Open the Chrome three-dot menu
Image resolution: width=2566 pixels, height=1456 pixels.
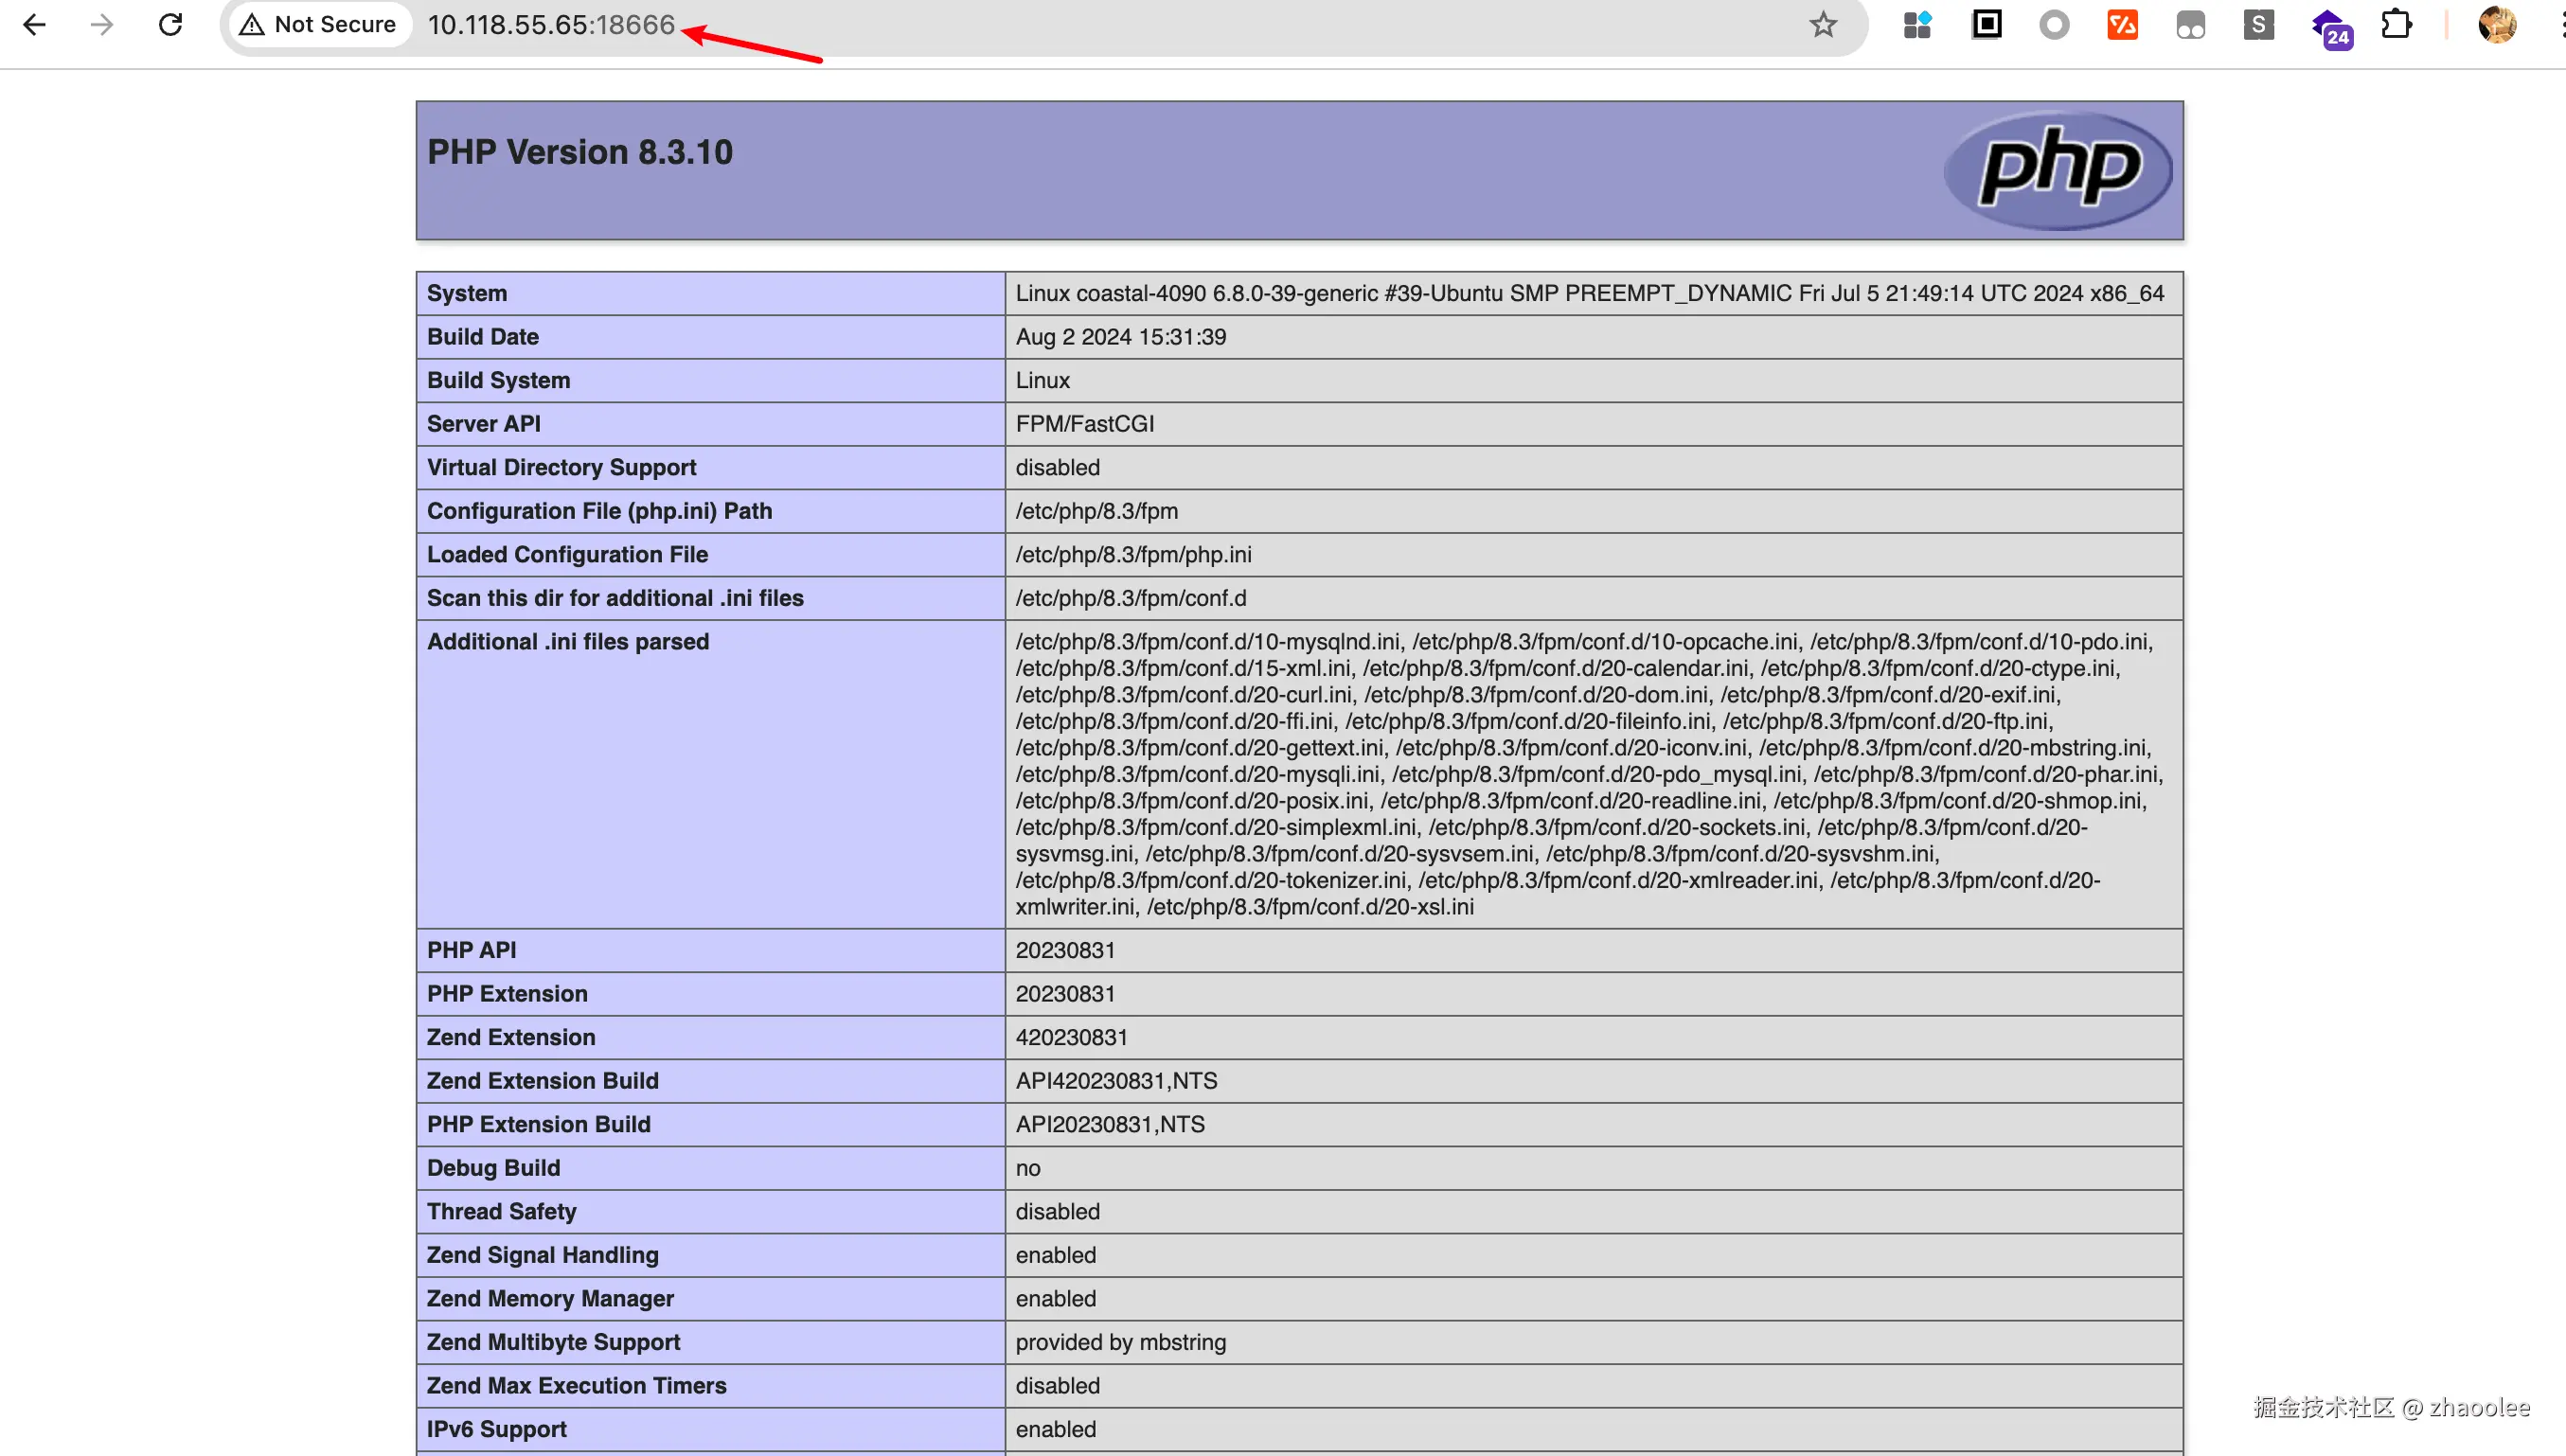click(2560, 24)
